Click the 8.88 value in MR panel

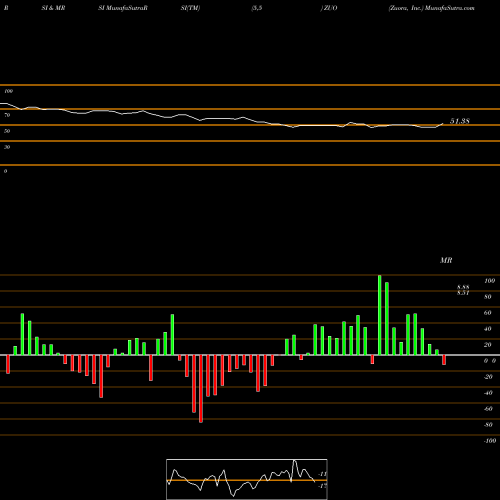coord(463,287)
